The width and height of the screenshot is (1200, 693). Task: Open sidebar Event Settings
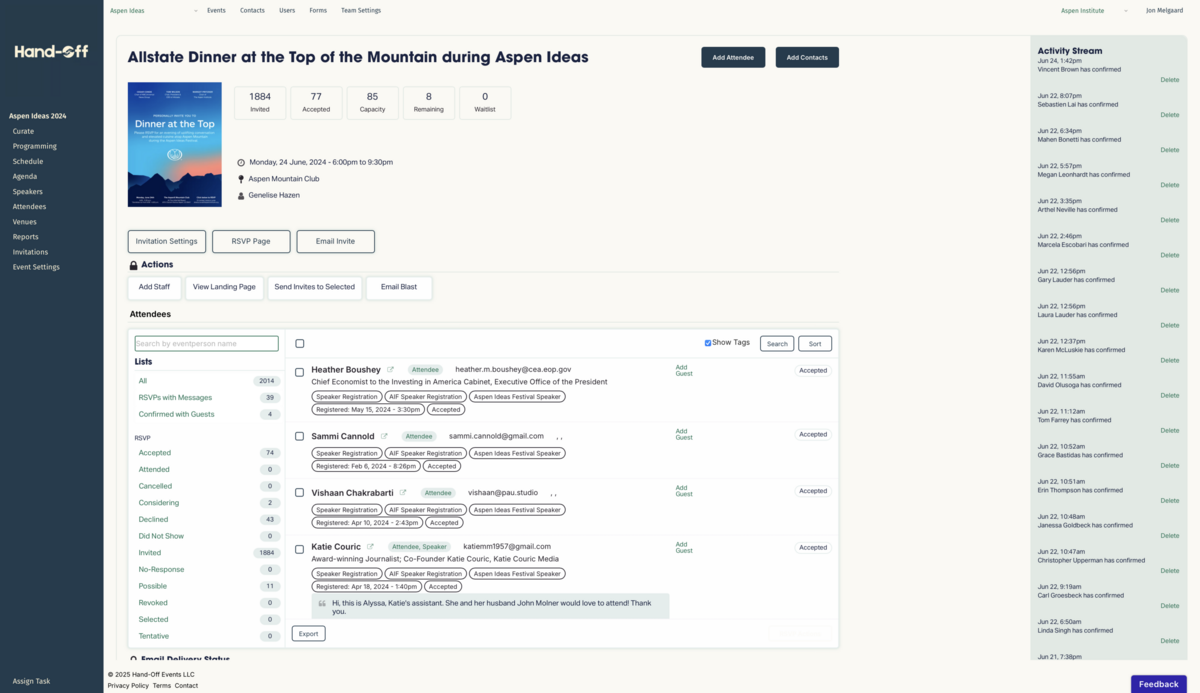(36, 267)
